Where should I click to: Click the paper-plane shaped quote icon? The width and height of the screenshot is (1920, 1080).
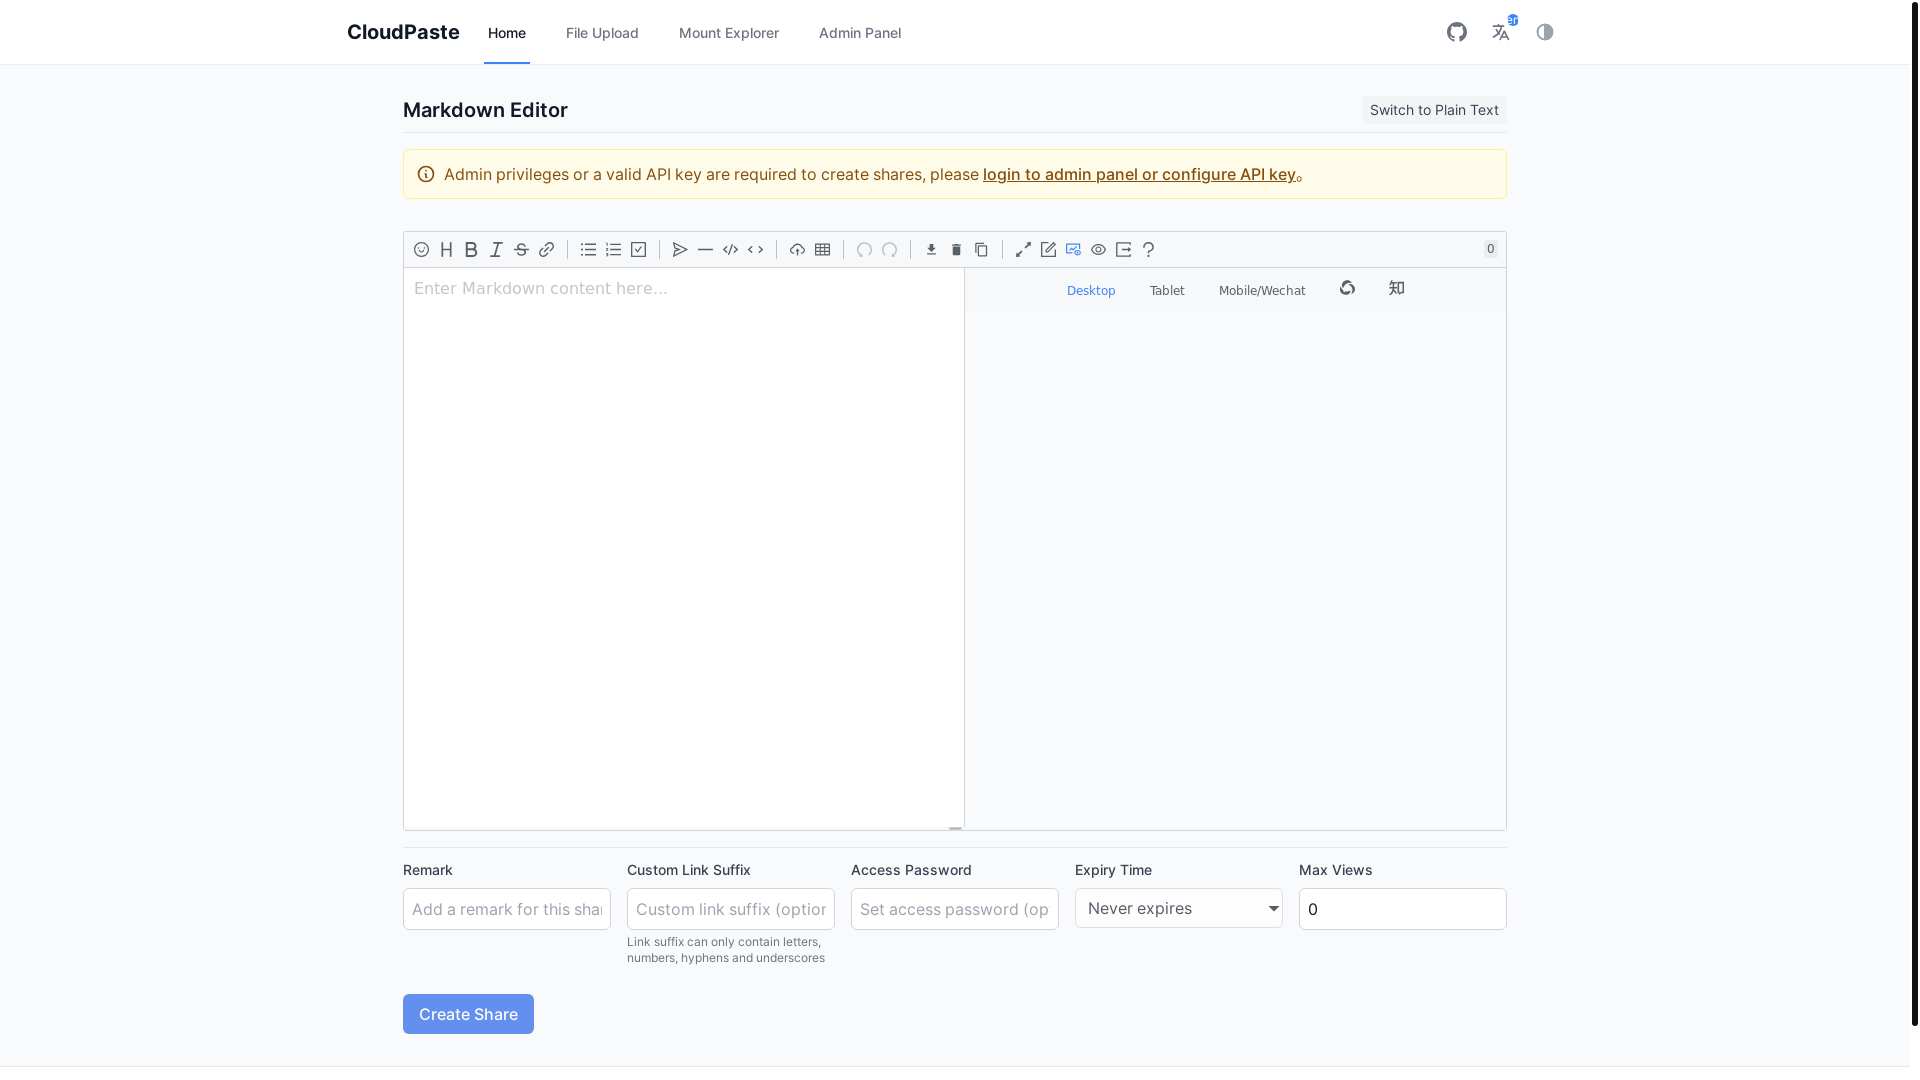[680, 250]
